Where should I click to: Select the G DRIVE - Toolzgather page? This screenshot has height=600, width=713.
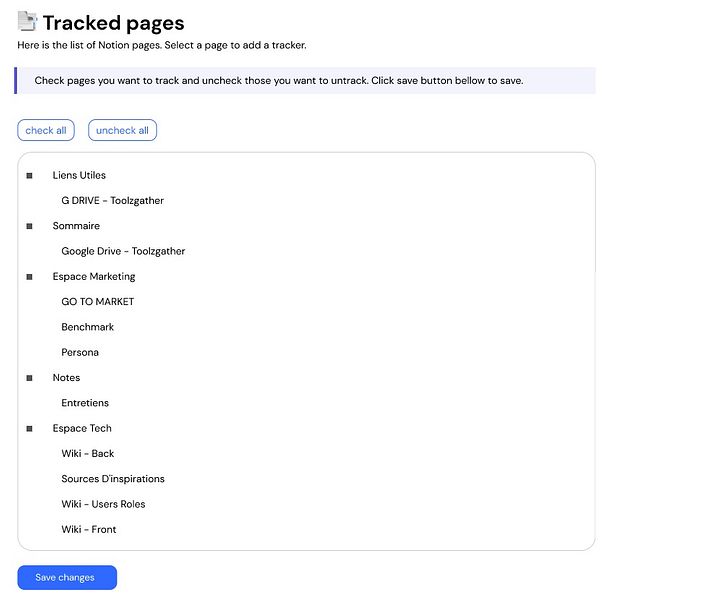[x=112, y=201]
